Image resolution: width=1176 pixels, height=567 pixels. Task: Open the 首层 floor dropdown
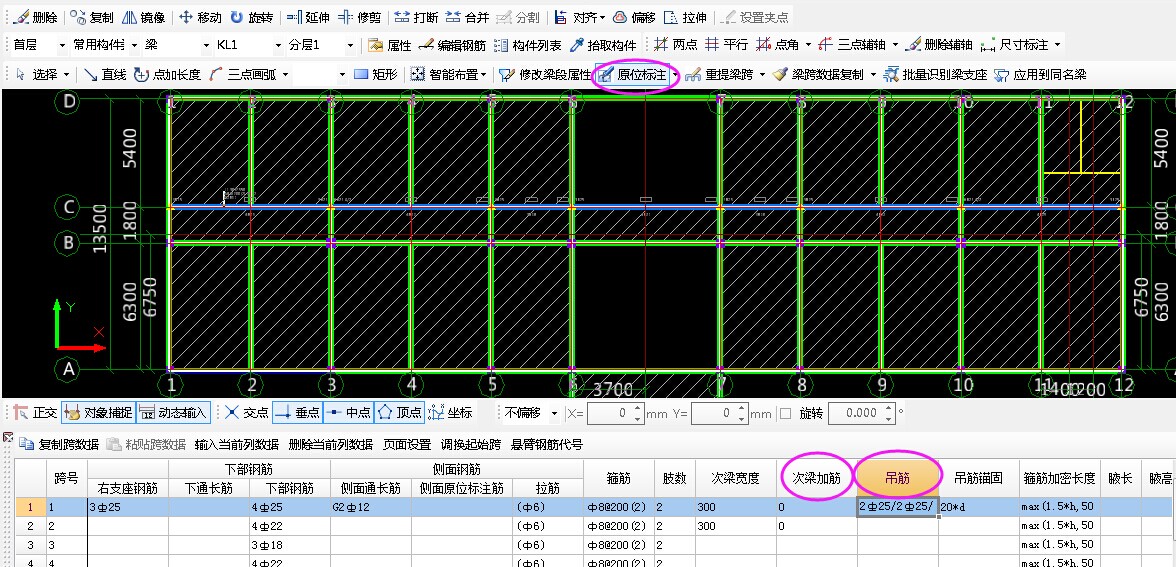pyautogui.click(x=39, y=45)
